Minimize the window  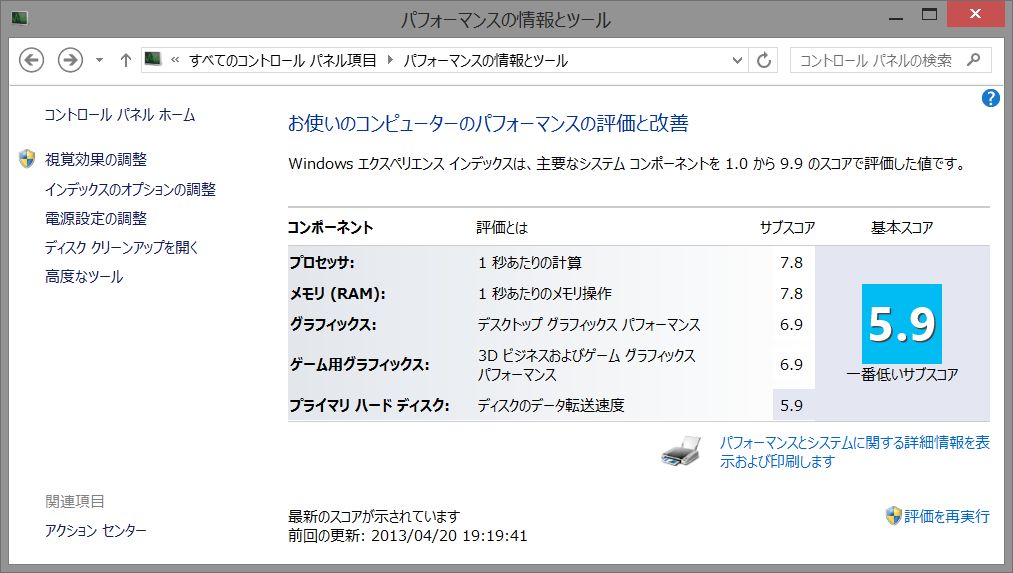coord(895,19)
